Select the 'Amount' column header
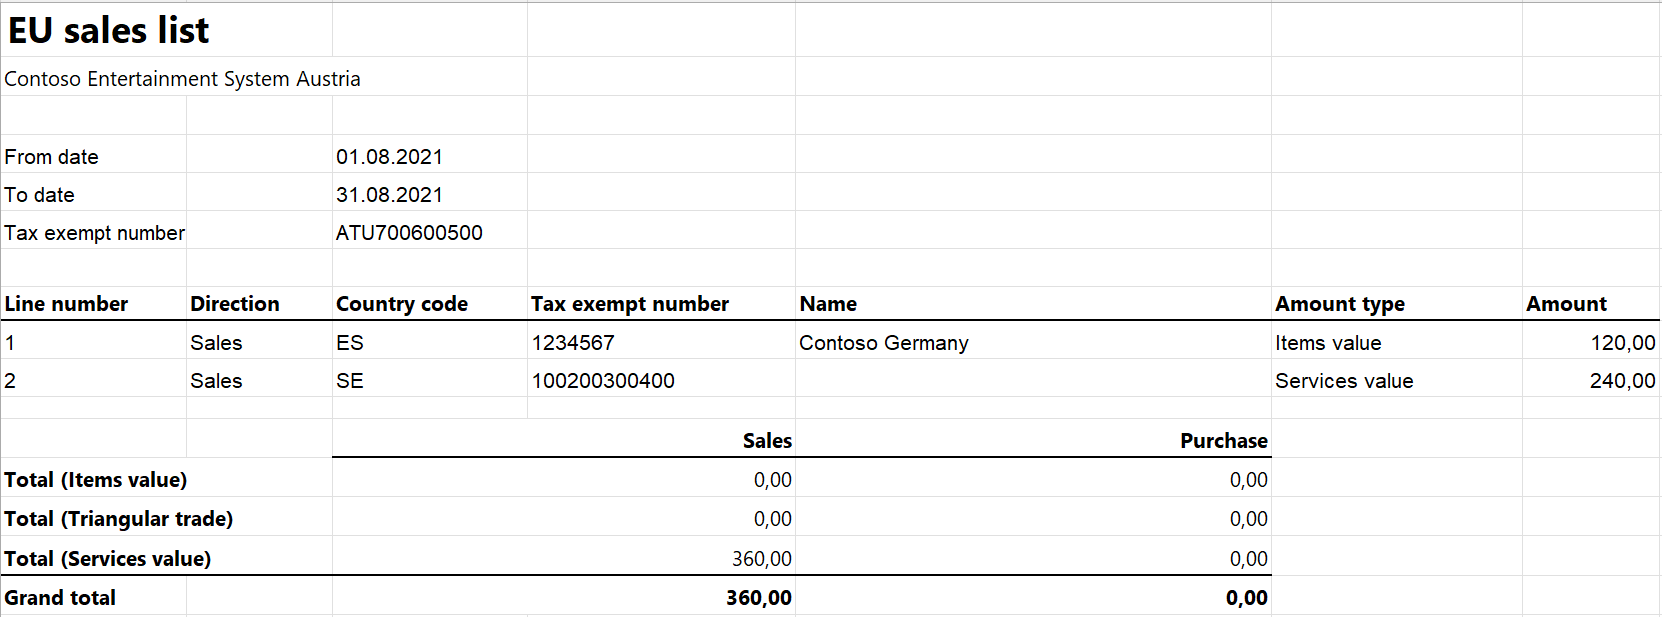The image size is (1662, 617). point(1566,304)
